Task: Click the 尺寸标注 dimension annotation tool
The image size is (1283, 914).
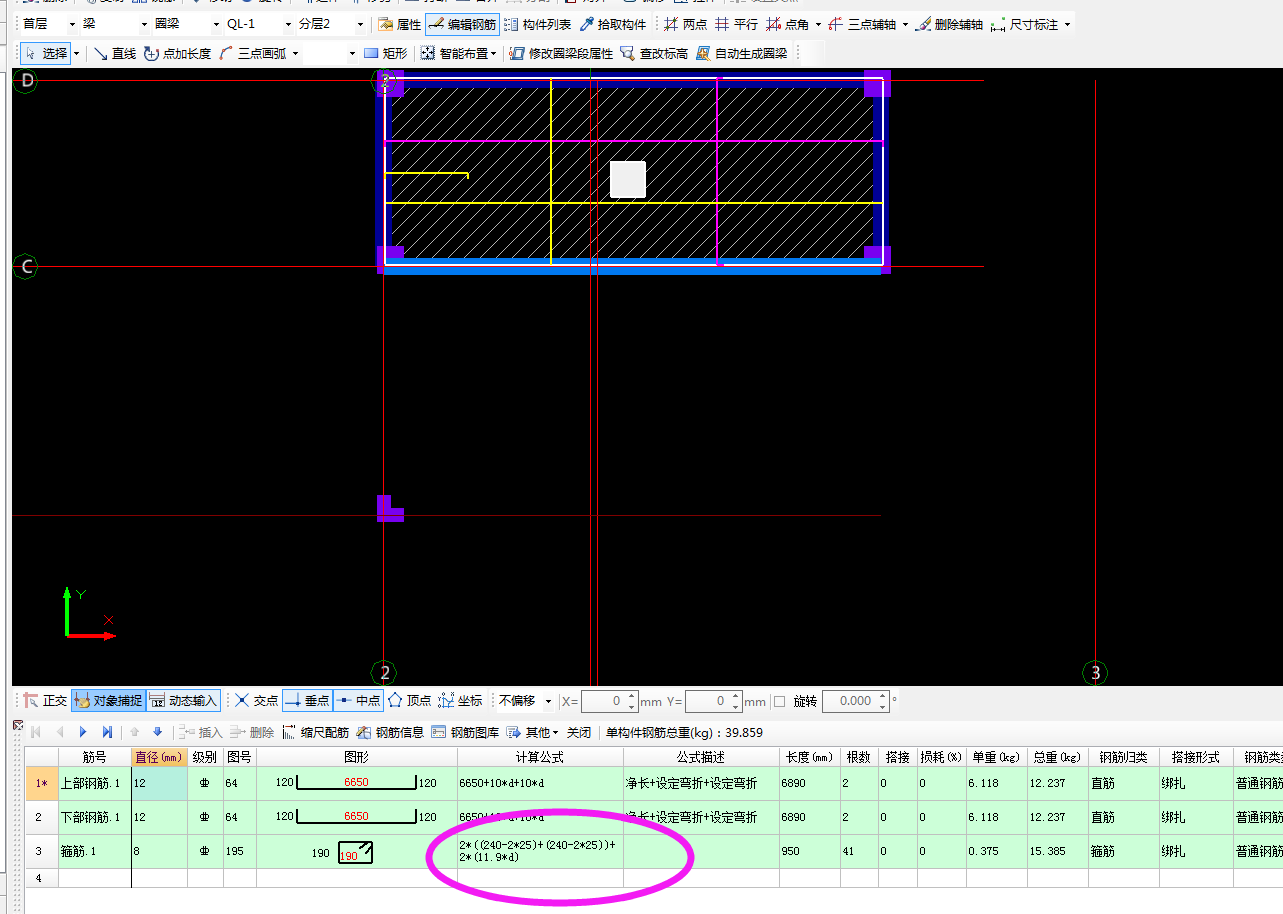Action: coord(1023,24)
